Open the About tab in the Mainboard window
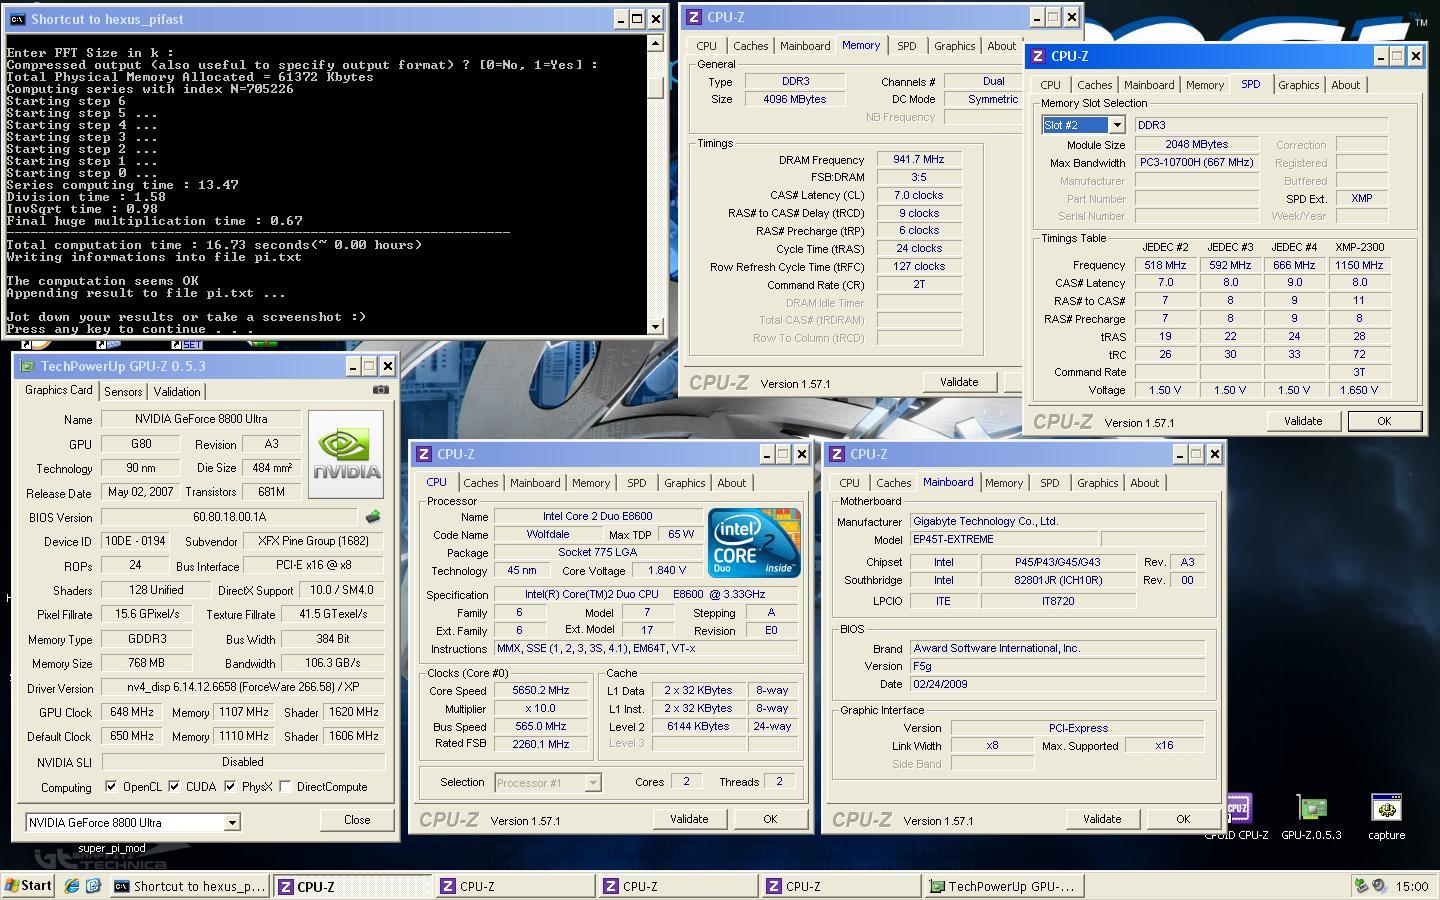The width and height of the screenshot is (1440, 900). (1144, 483)
